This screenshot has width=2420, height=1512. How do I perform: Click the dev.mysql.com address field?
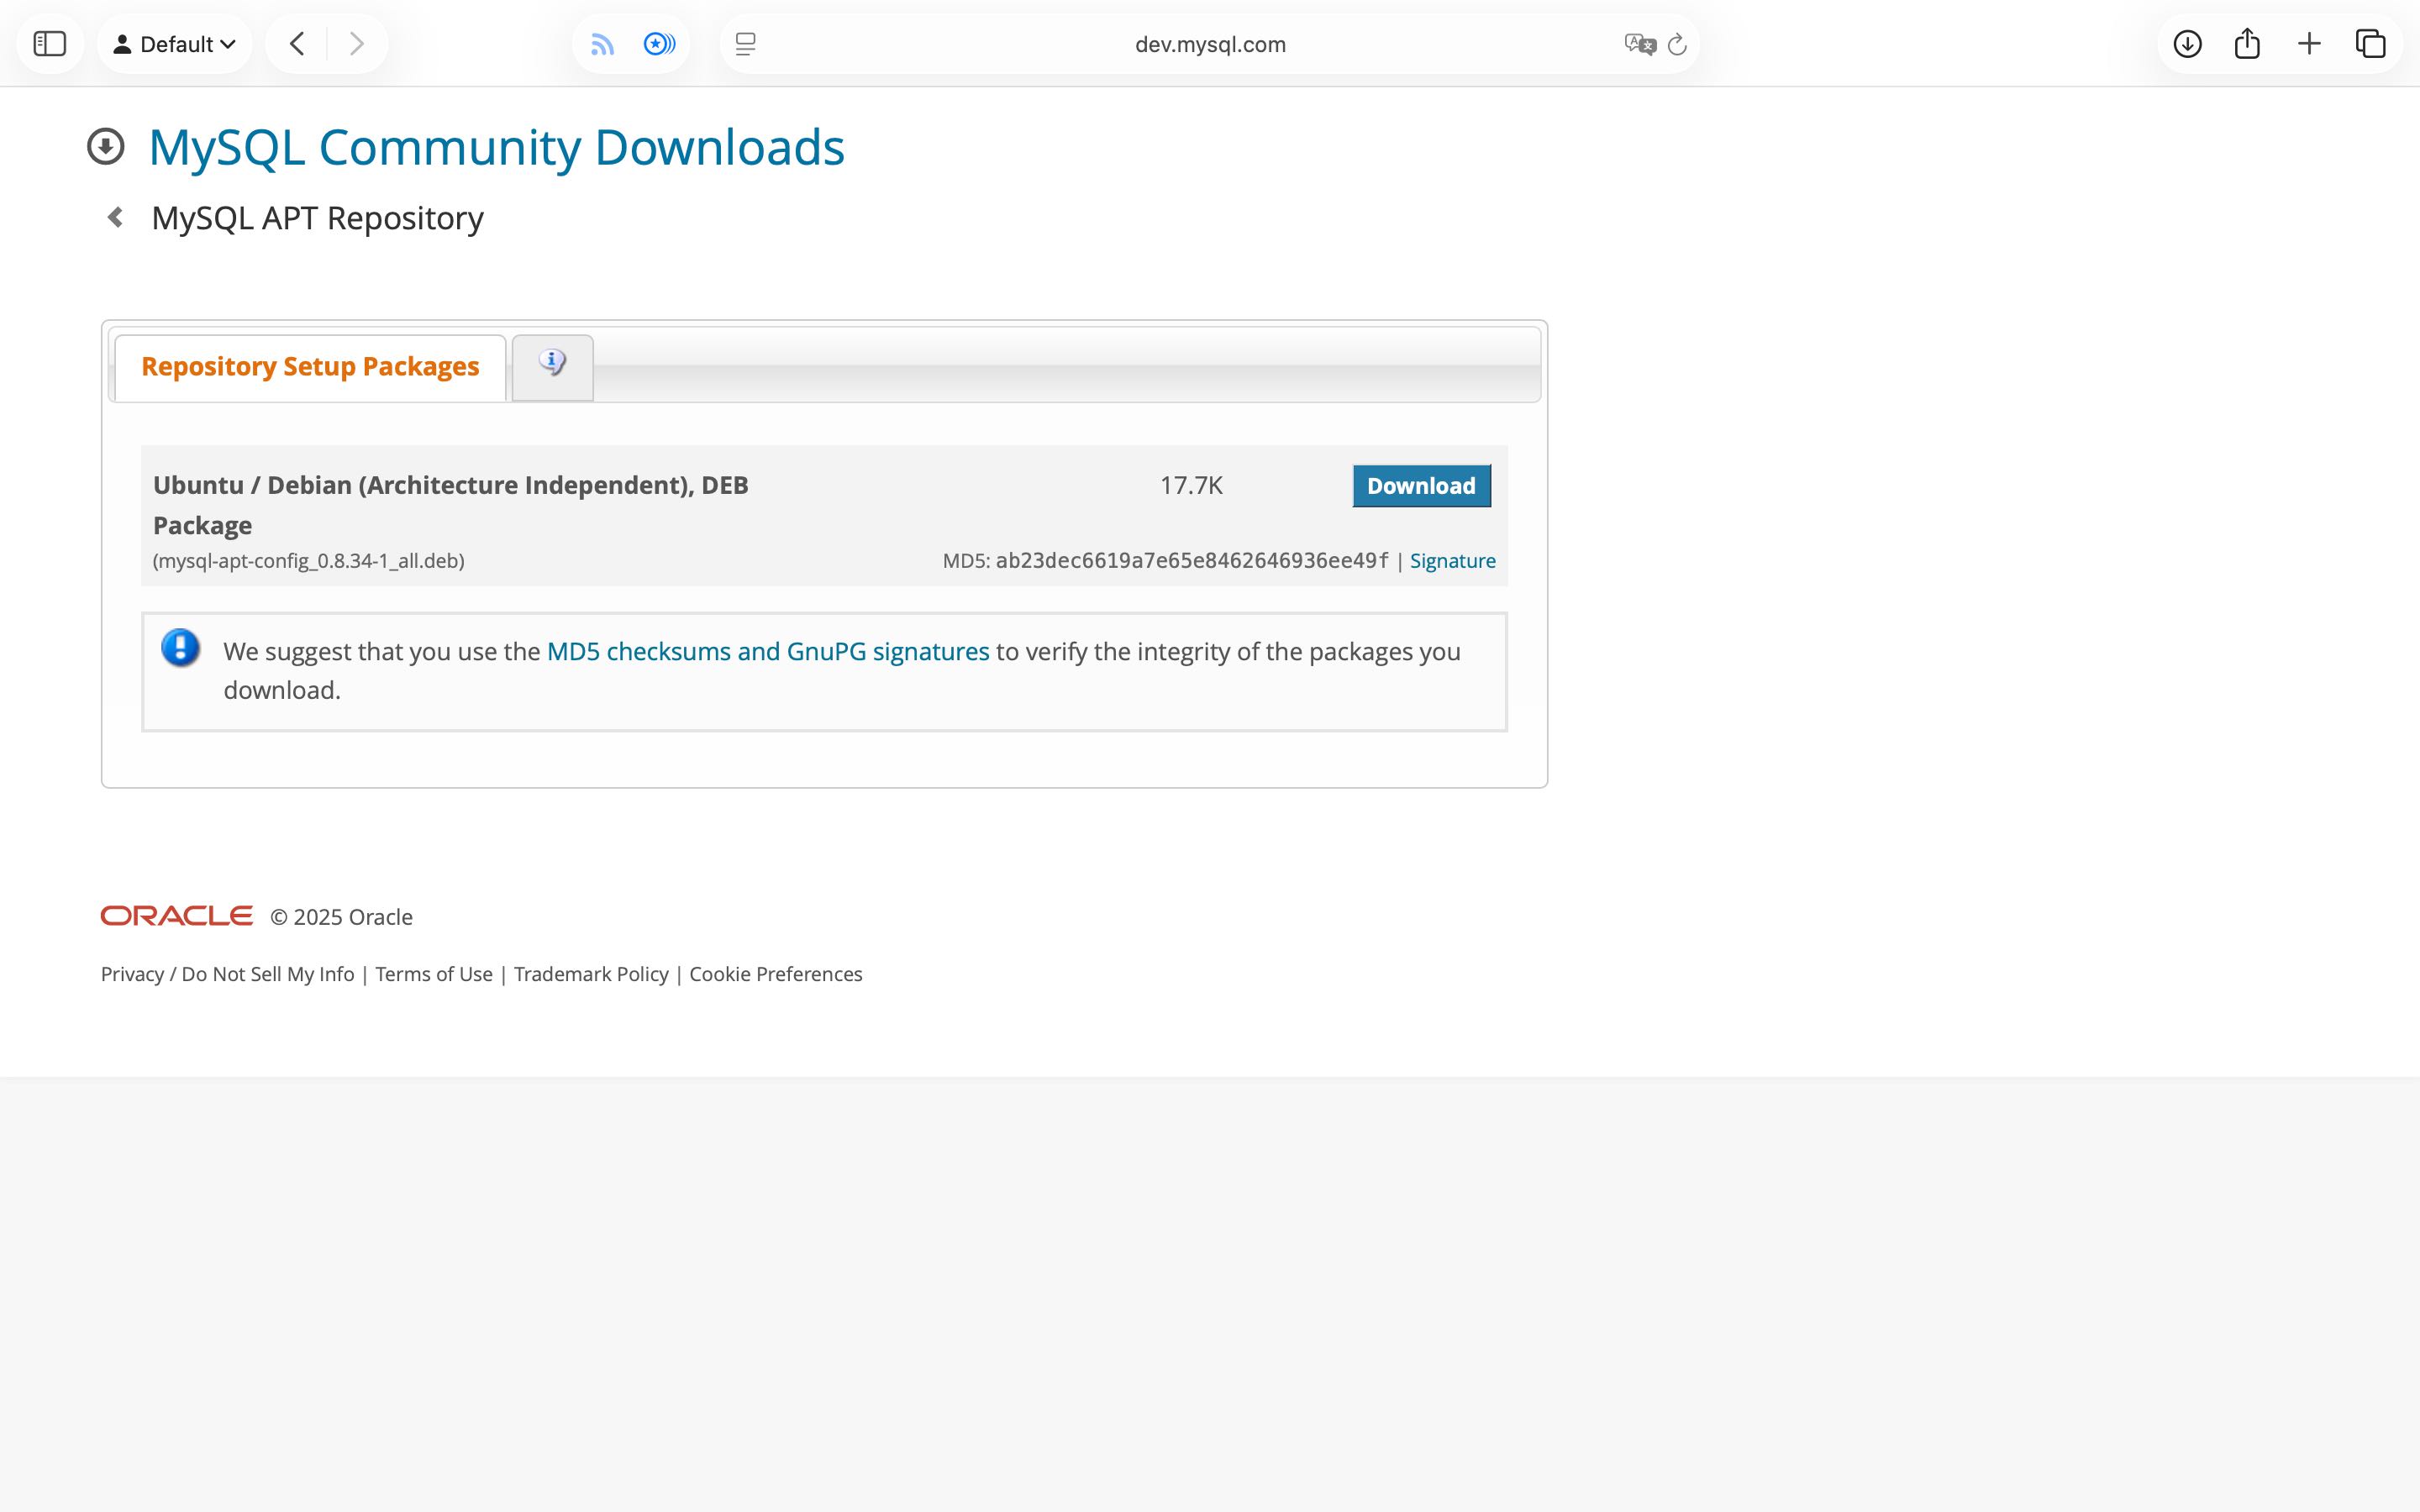pyautogui.click(x=1209, y=44)
